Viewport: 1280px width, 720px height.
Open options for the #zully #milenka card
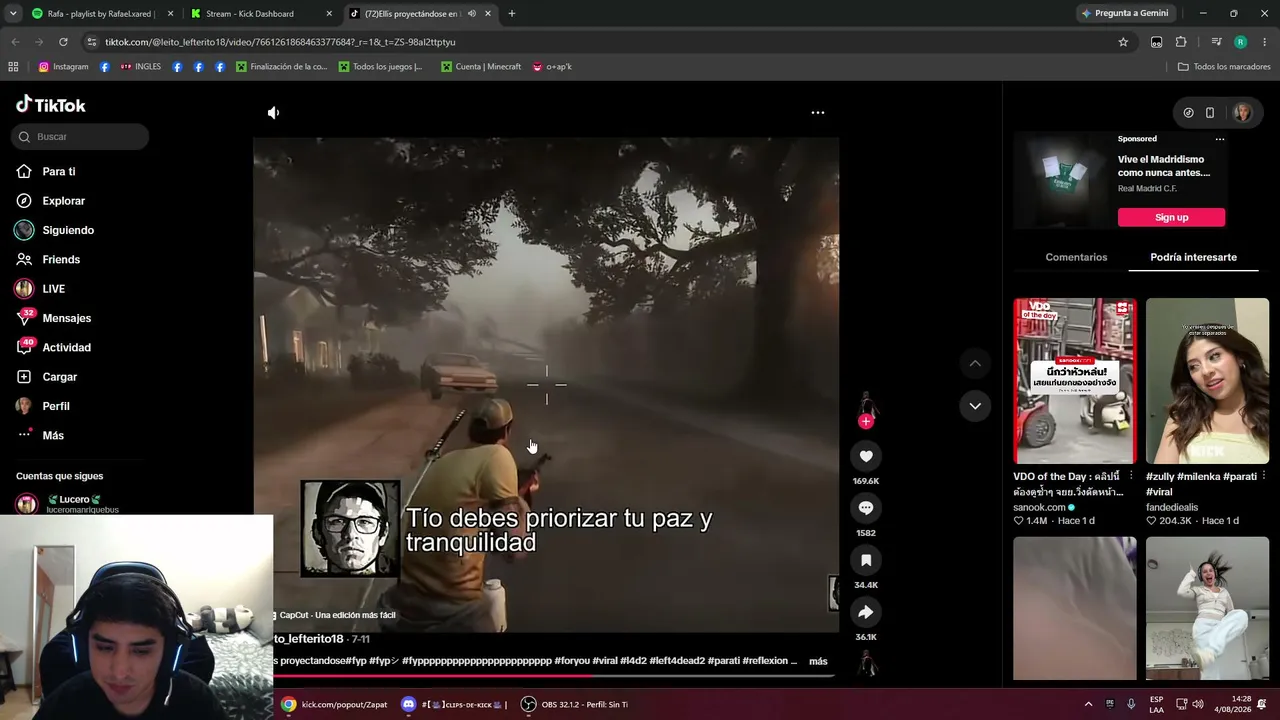[x=1264, y=476]
